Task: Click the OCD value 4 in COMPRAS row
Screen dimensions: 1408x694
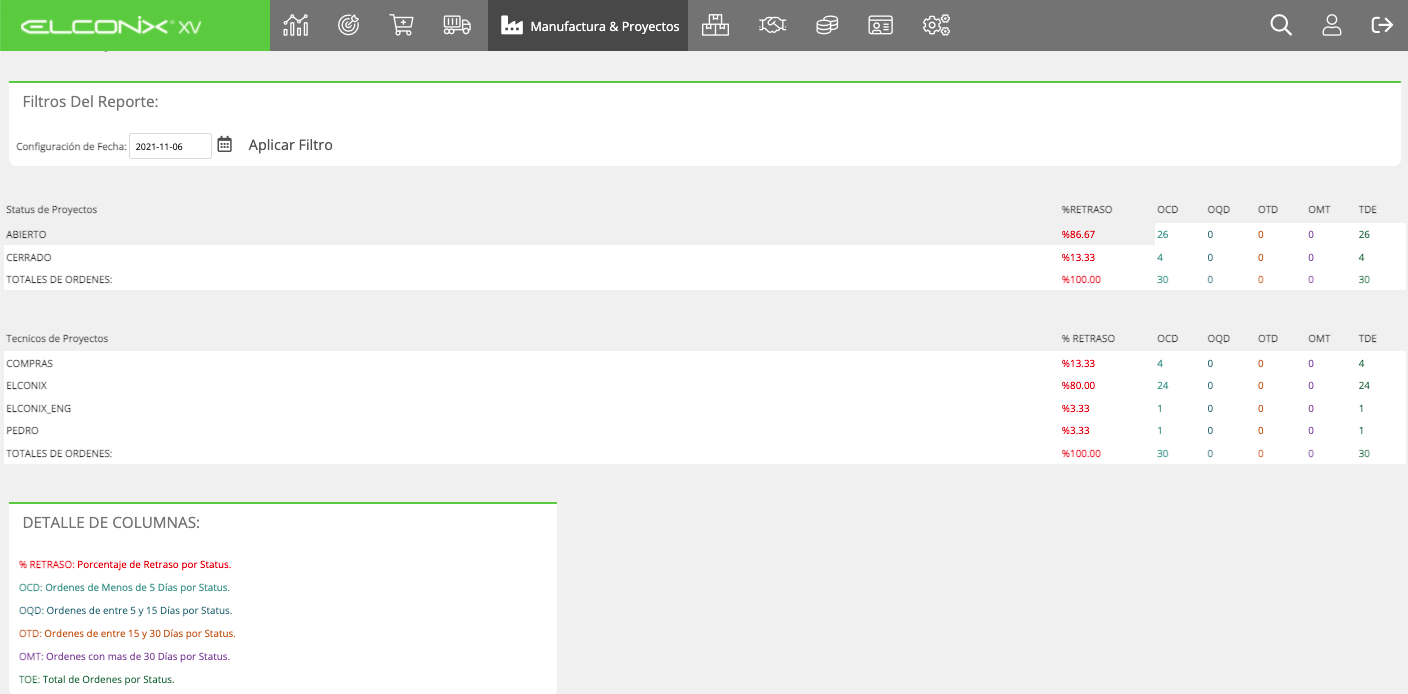Action: point(1160,363)
